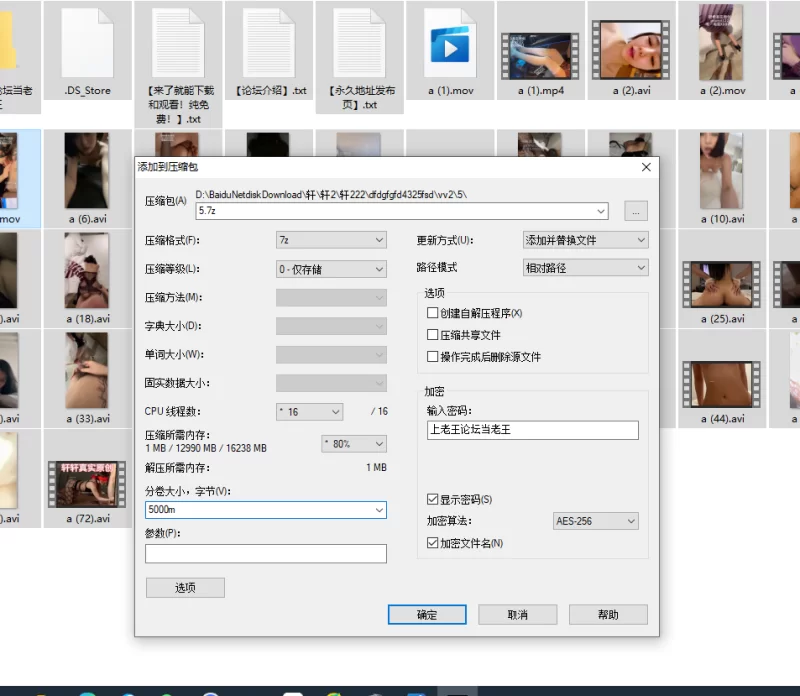Select the a (44).avi file
This screenshot has height=696, width=800.
pyautogui.click(x=722, y=379)
